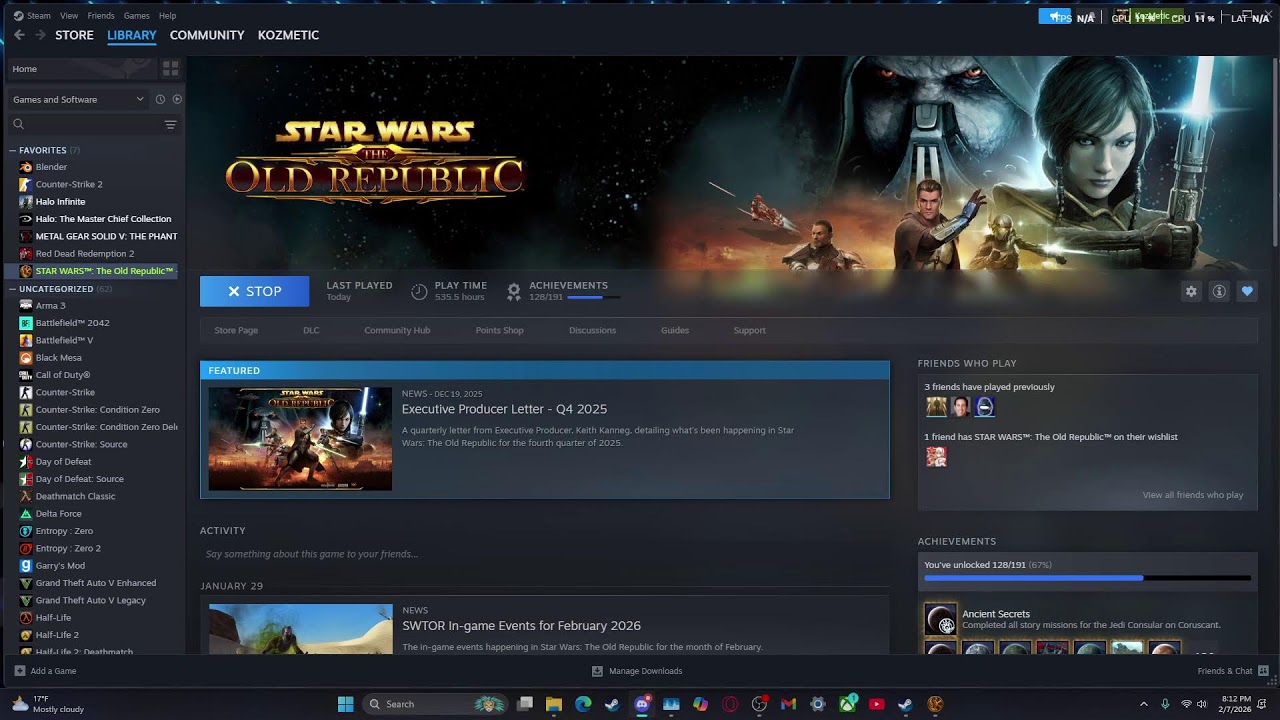Go back with the left arrow
Image resolution: width=1280 pixels, height=720 pixels.
pyautogui.click(x=19, y=35)
